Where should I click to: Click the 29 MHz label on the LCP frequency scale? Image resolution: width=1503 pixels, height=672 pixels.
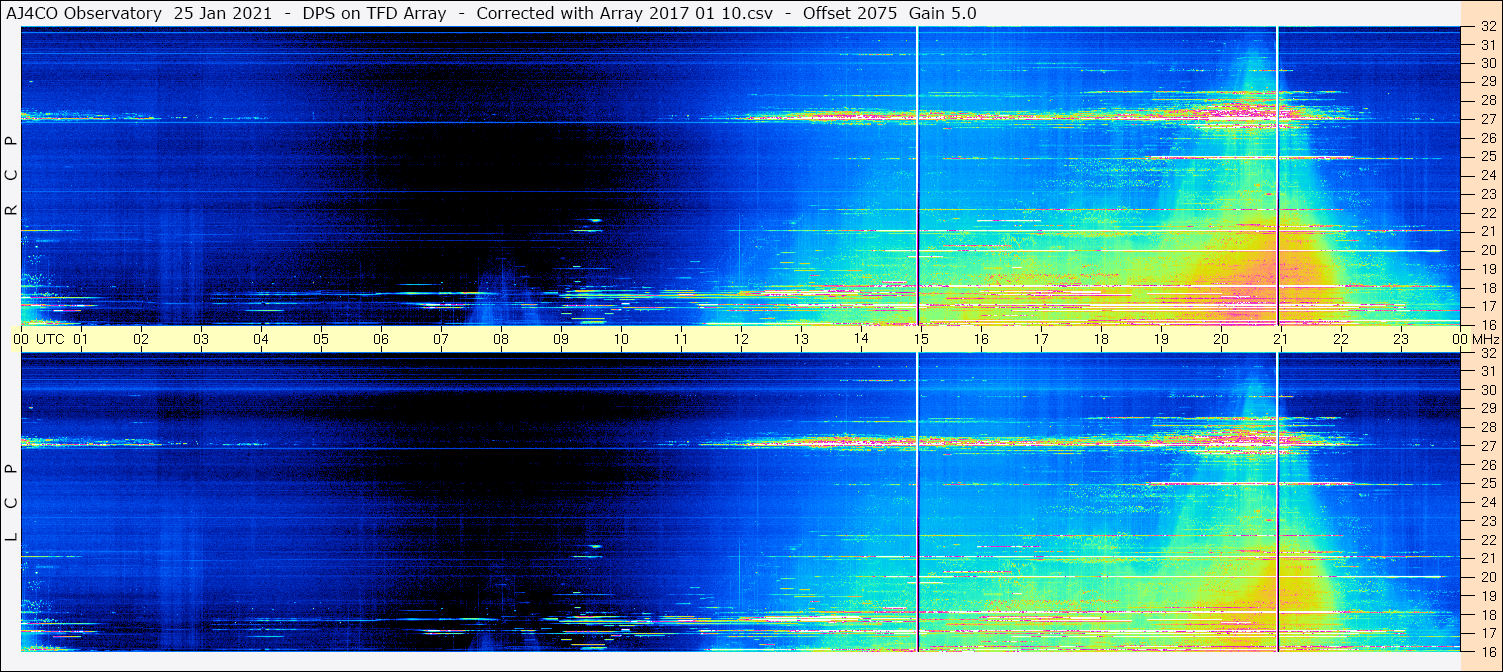point(1488,409)
